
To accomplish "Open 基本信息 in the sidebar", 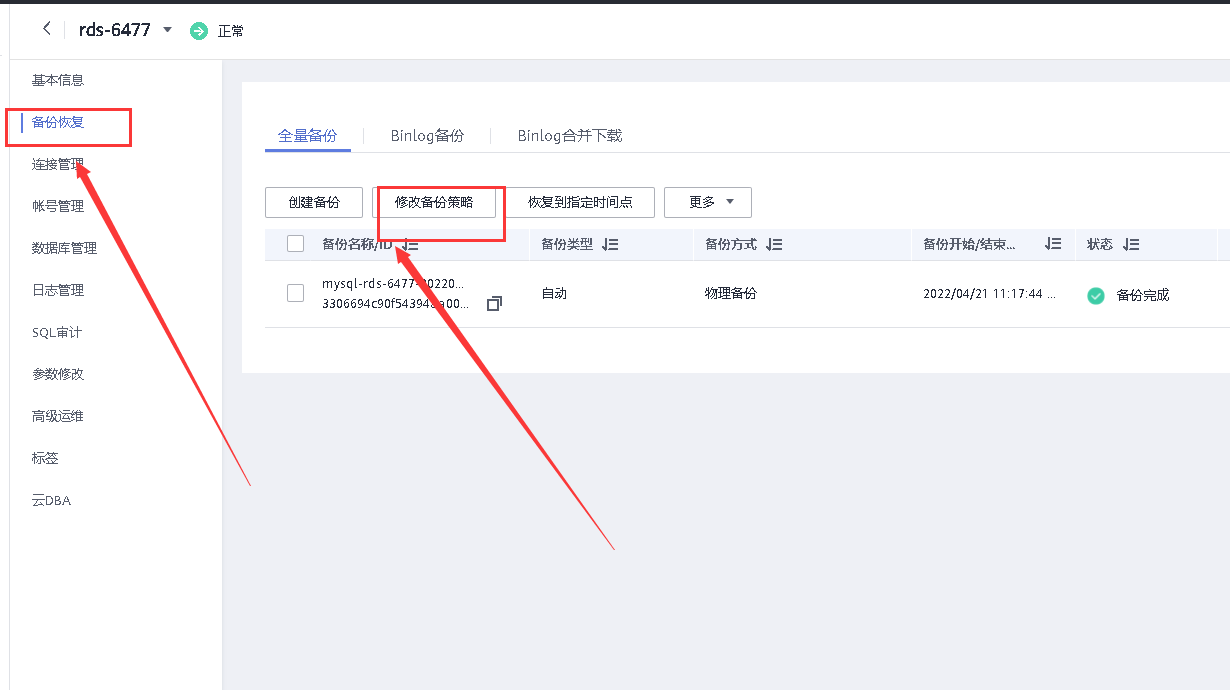I will pos(58,80).
